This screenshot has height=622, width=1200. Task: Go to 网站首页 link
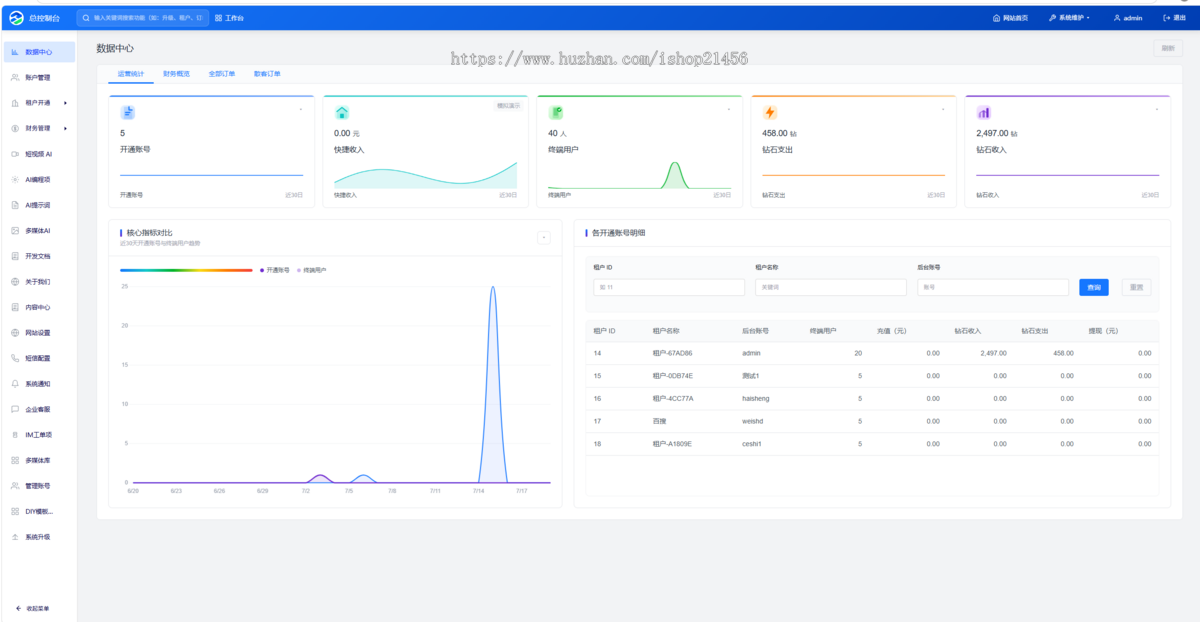[1010, 18]
